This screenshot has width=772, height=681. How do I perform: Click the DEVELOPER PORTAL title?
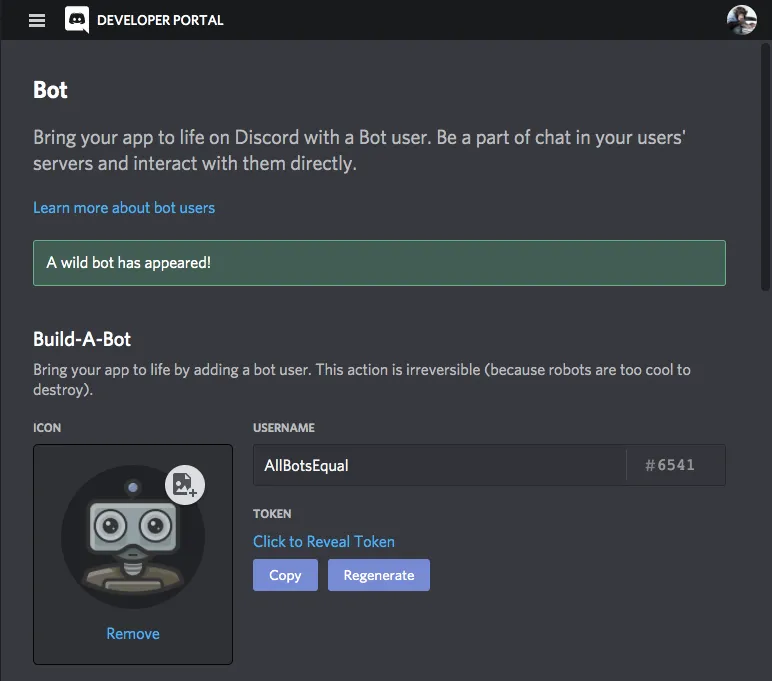tap(160, 20)
